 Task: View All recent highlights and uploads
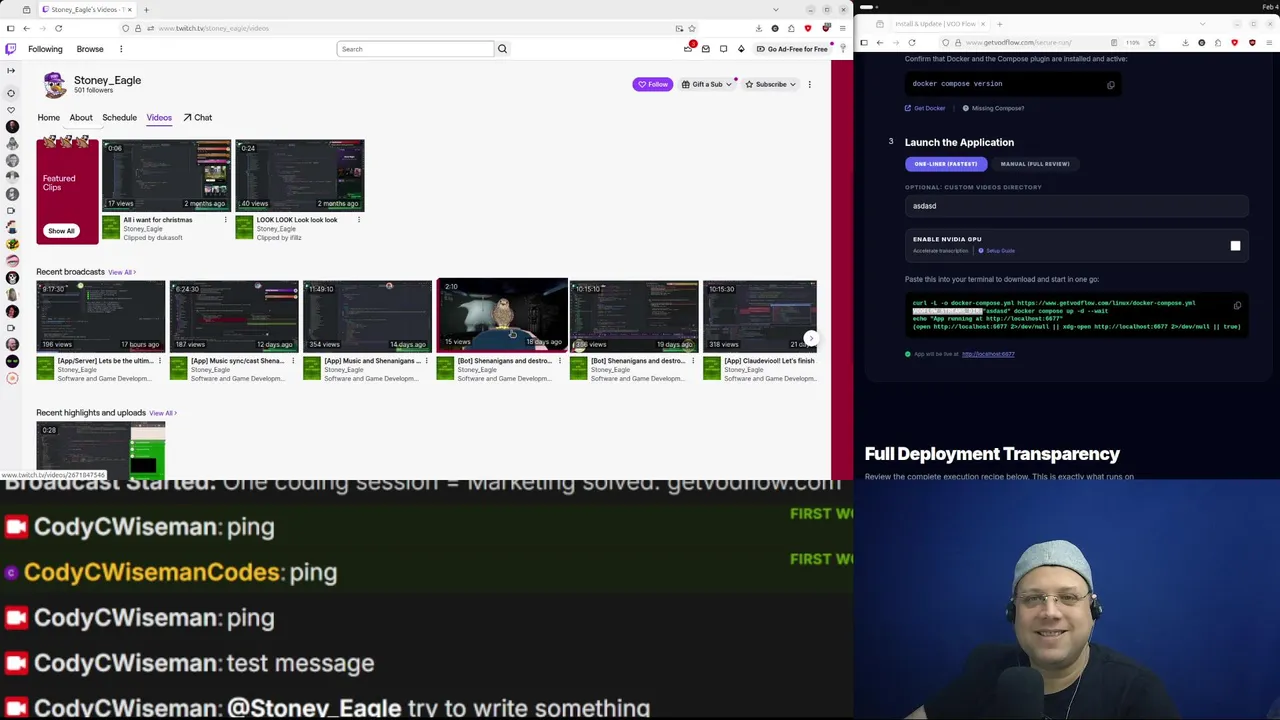162,413
